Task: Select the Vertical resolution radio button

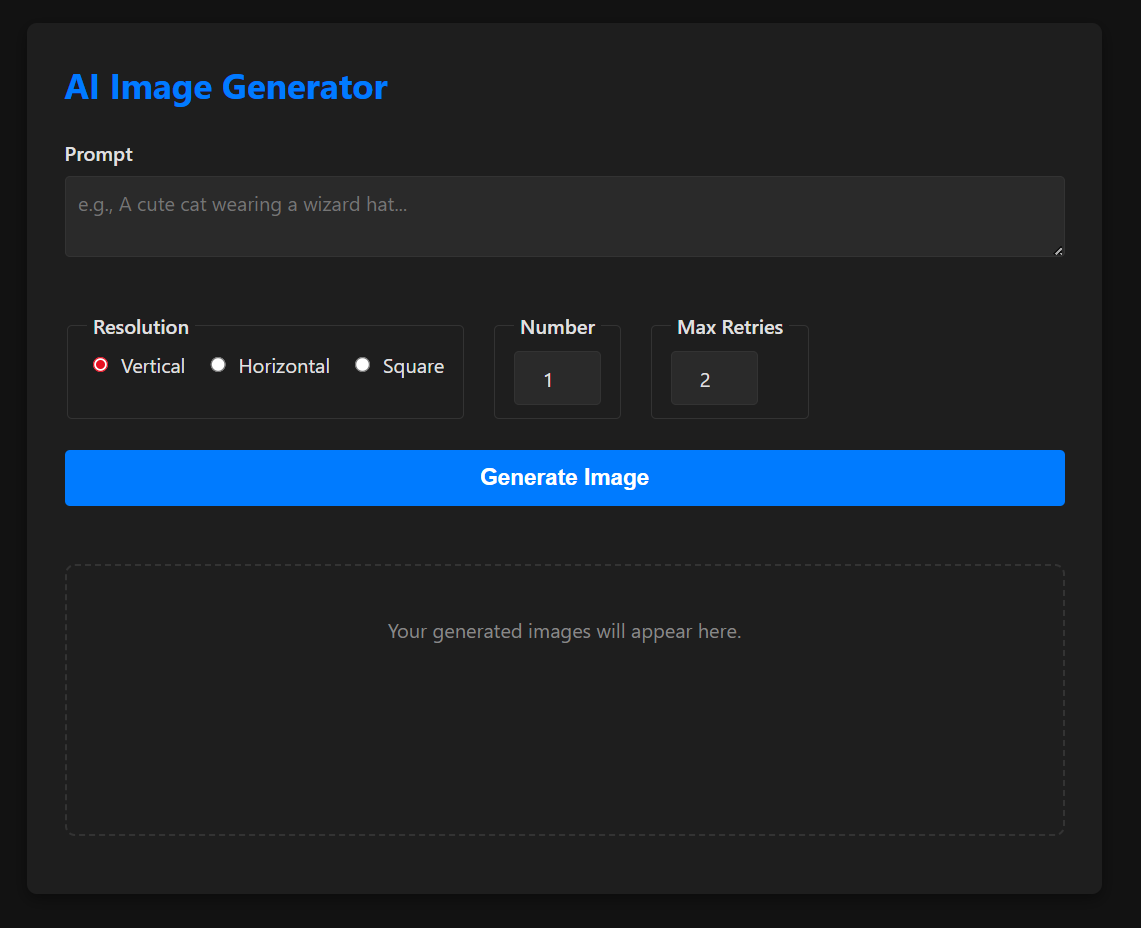Action: pyautogui.click(x=100, y=365)
